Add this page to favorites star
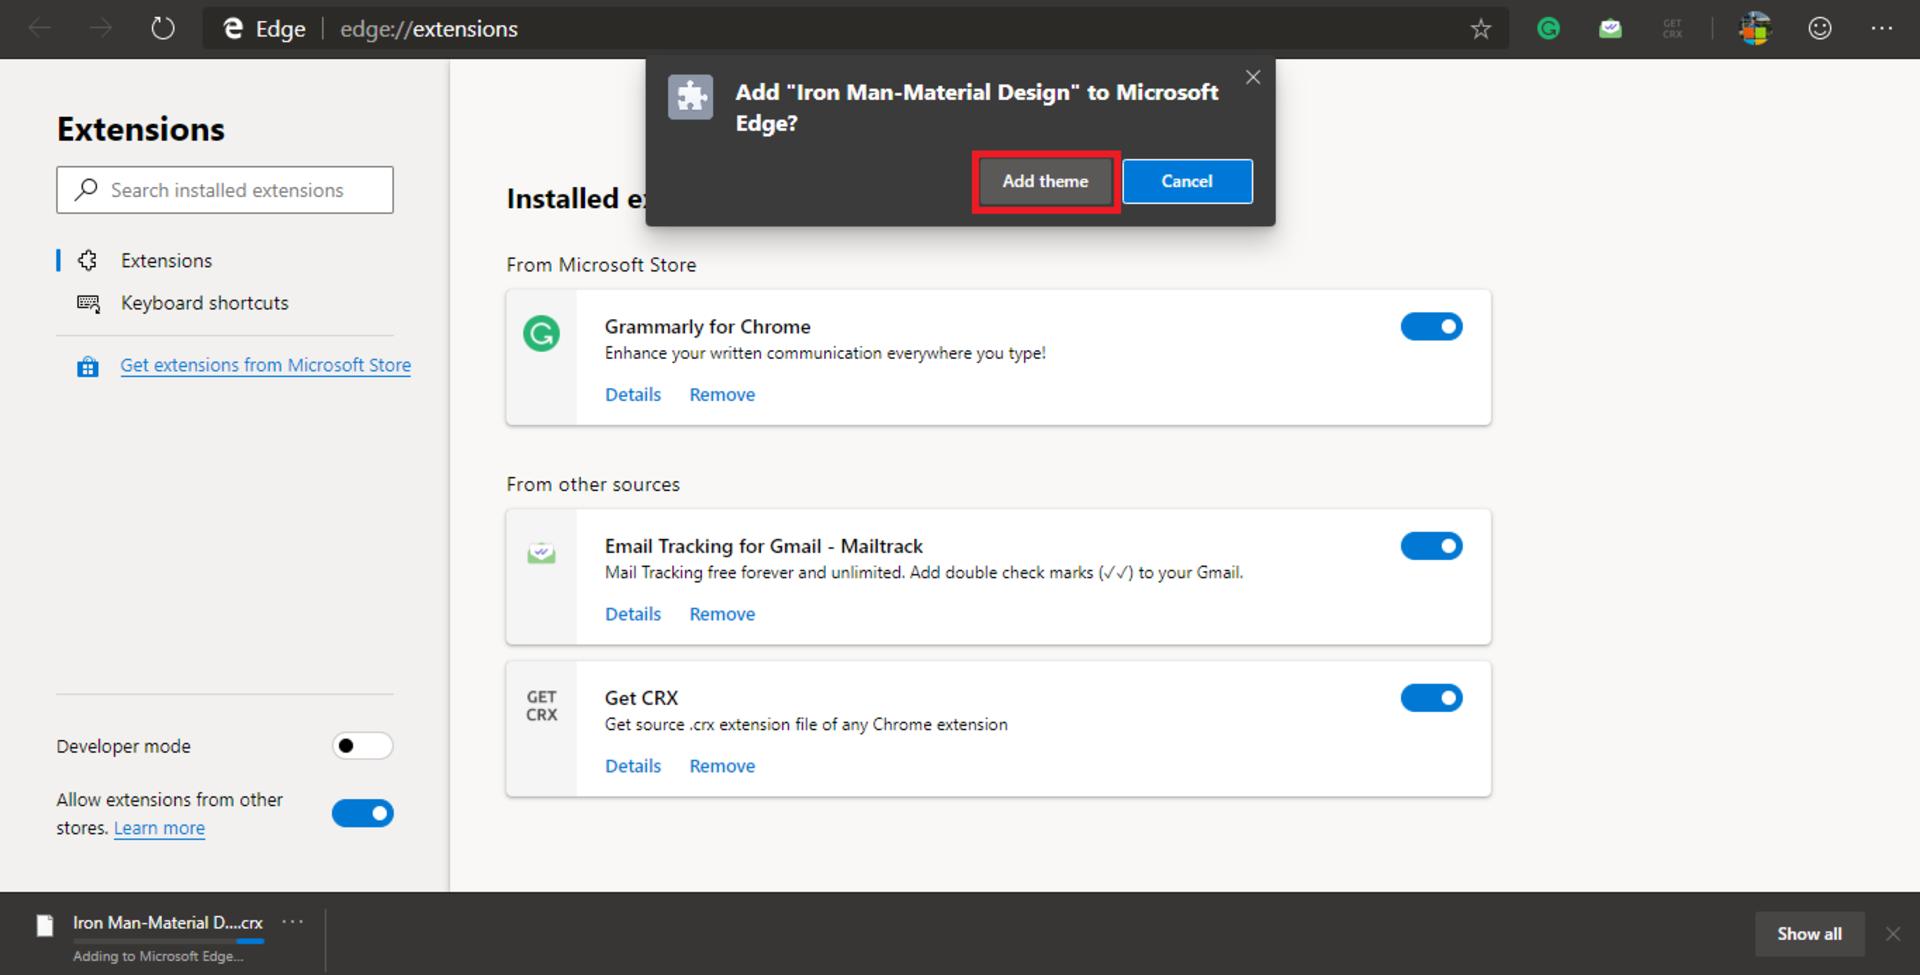 tap(1481, 29)
